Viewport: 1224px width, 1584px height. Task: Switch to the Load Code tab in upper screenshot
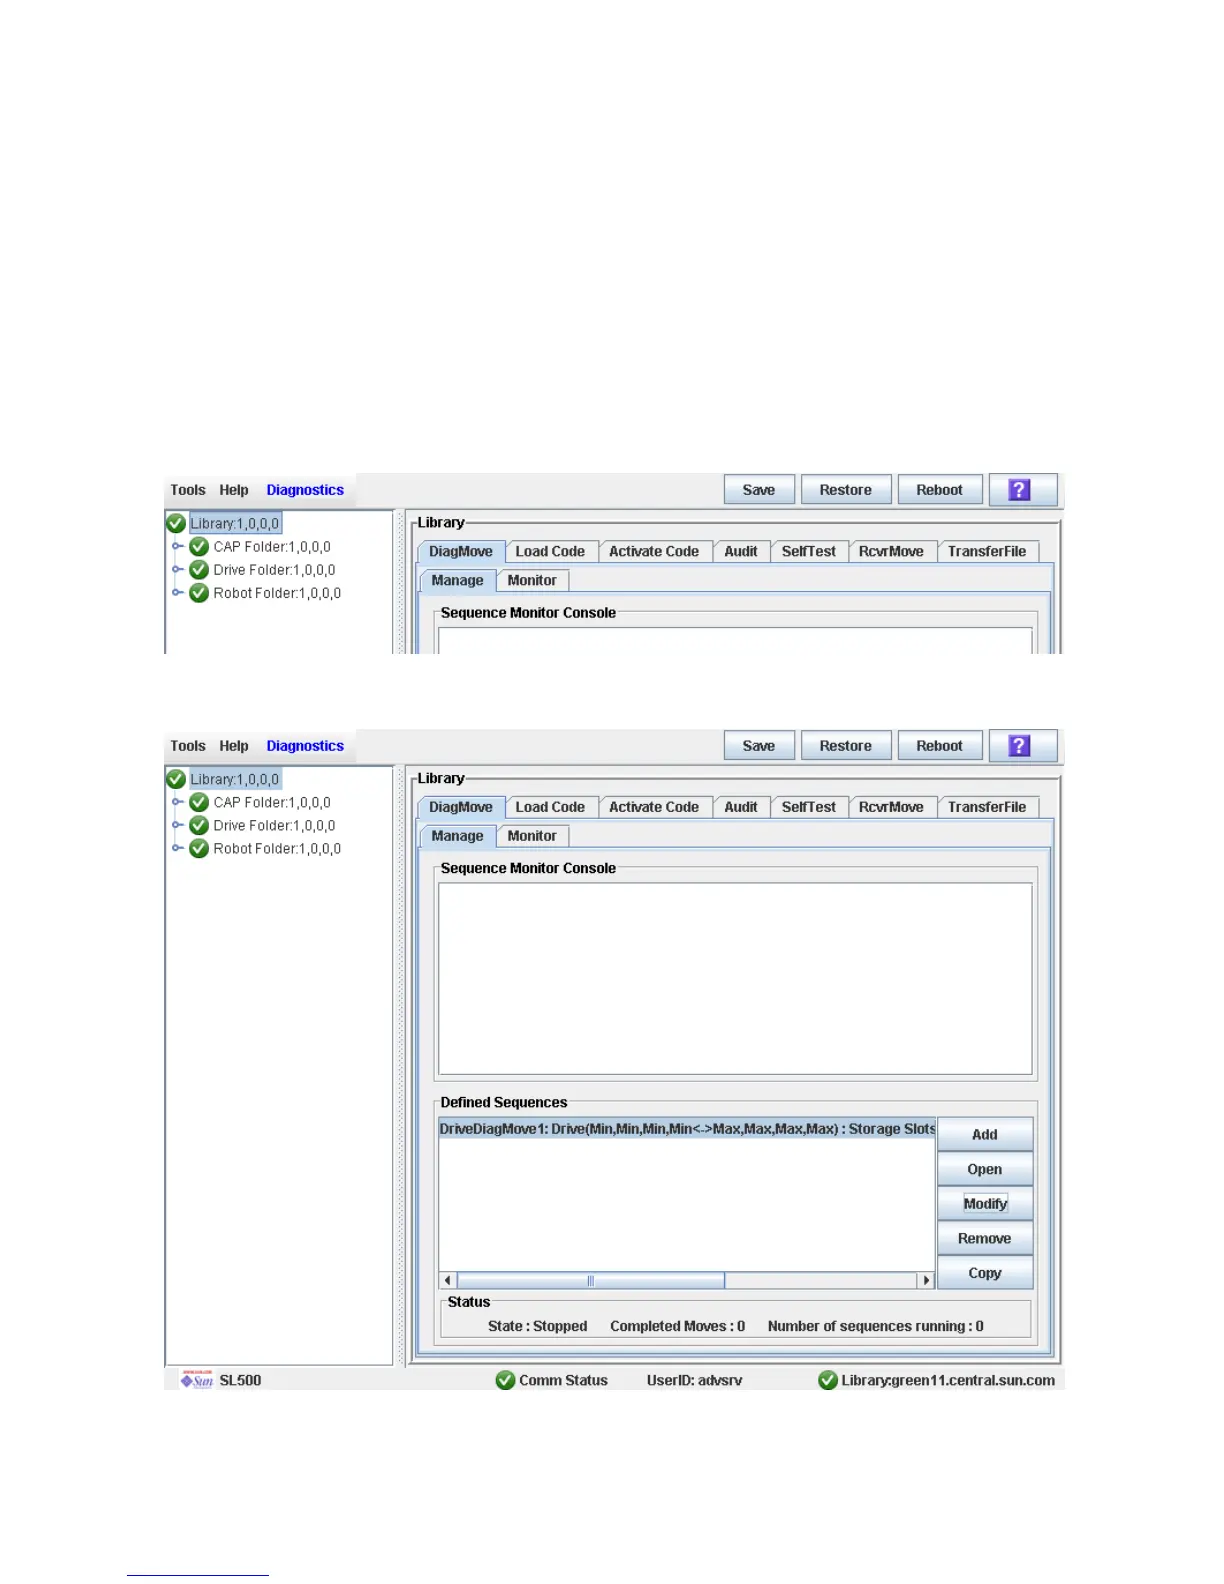point(550,551)
